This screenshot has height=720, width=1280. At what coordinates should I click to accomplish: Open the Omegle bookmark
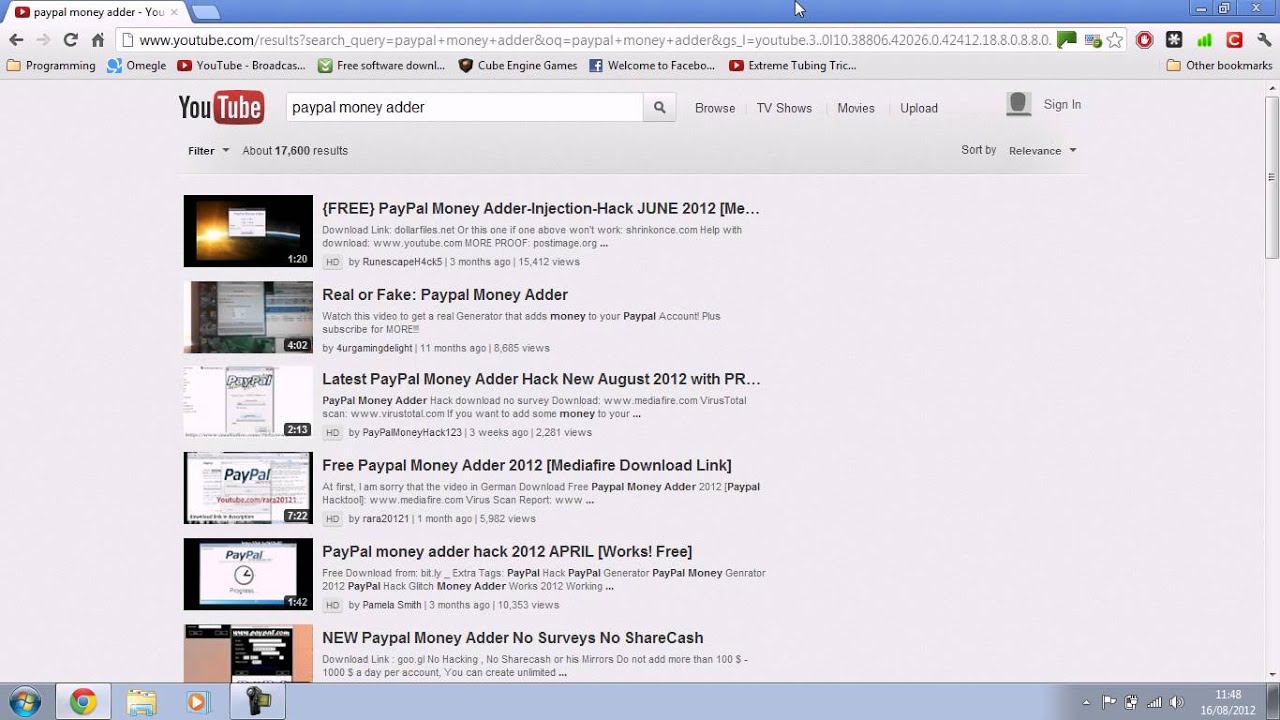click(x=137, y=65)
